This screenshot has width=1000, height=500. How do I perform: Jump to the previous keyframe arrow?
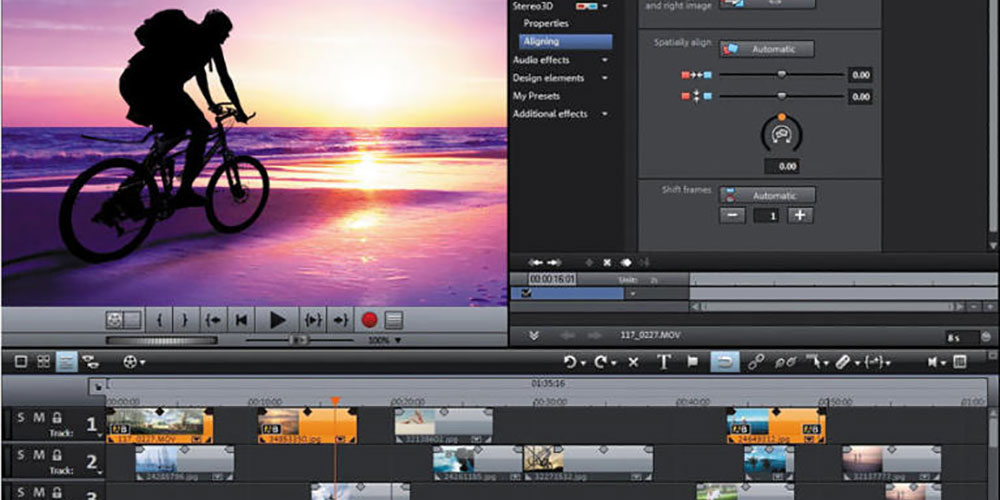pyautogui.click(x=534, y=263)
